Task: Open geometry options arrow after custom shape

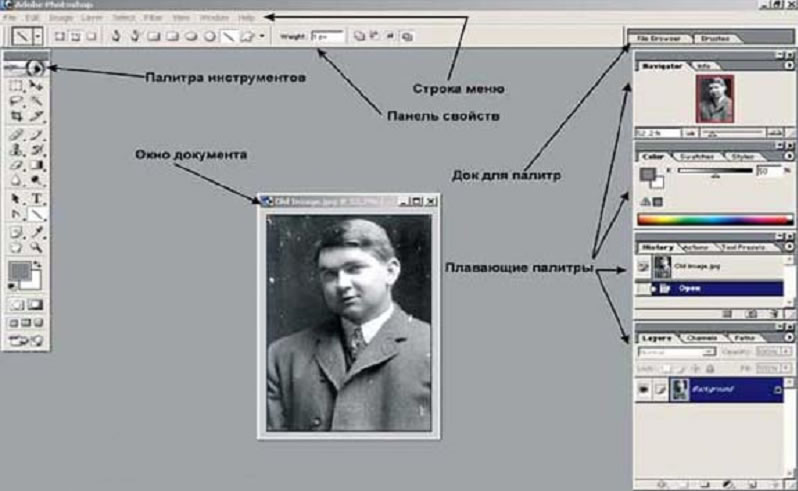Action: point(262,36)
